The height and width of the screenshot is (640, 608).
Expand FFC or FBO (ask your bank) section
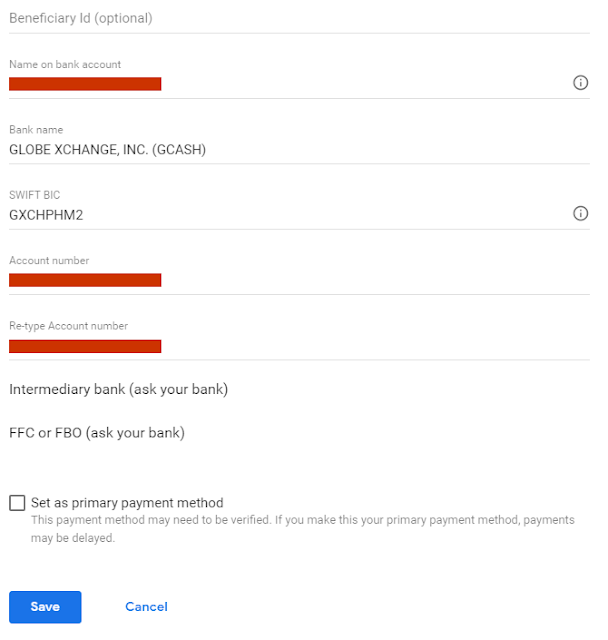97,433
